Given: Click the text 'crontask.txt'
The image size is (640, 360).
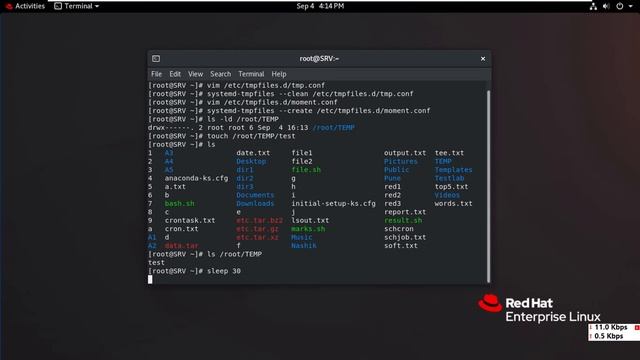Looking at the screenshot, I should tap(190, 220).
